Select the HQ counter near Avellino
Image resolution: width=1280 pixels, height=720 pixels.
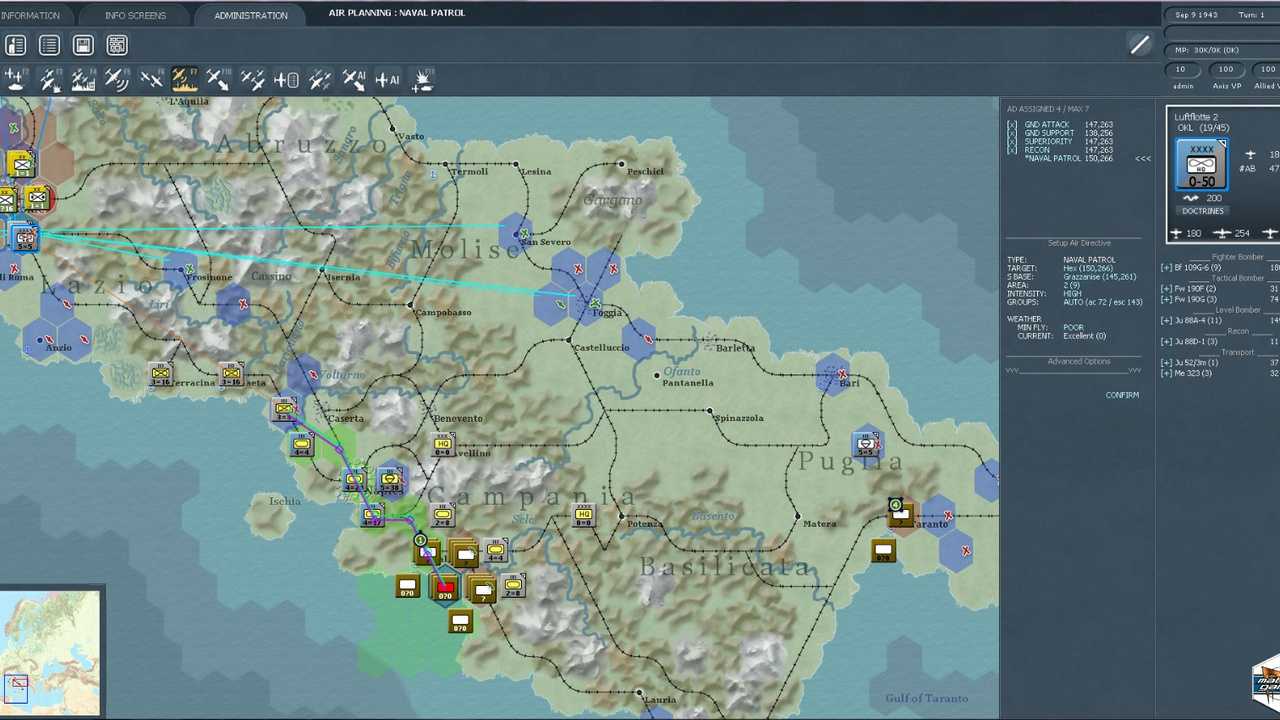tap(443, 446)
